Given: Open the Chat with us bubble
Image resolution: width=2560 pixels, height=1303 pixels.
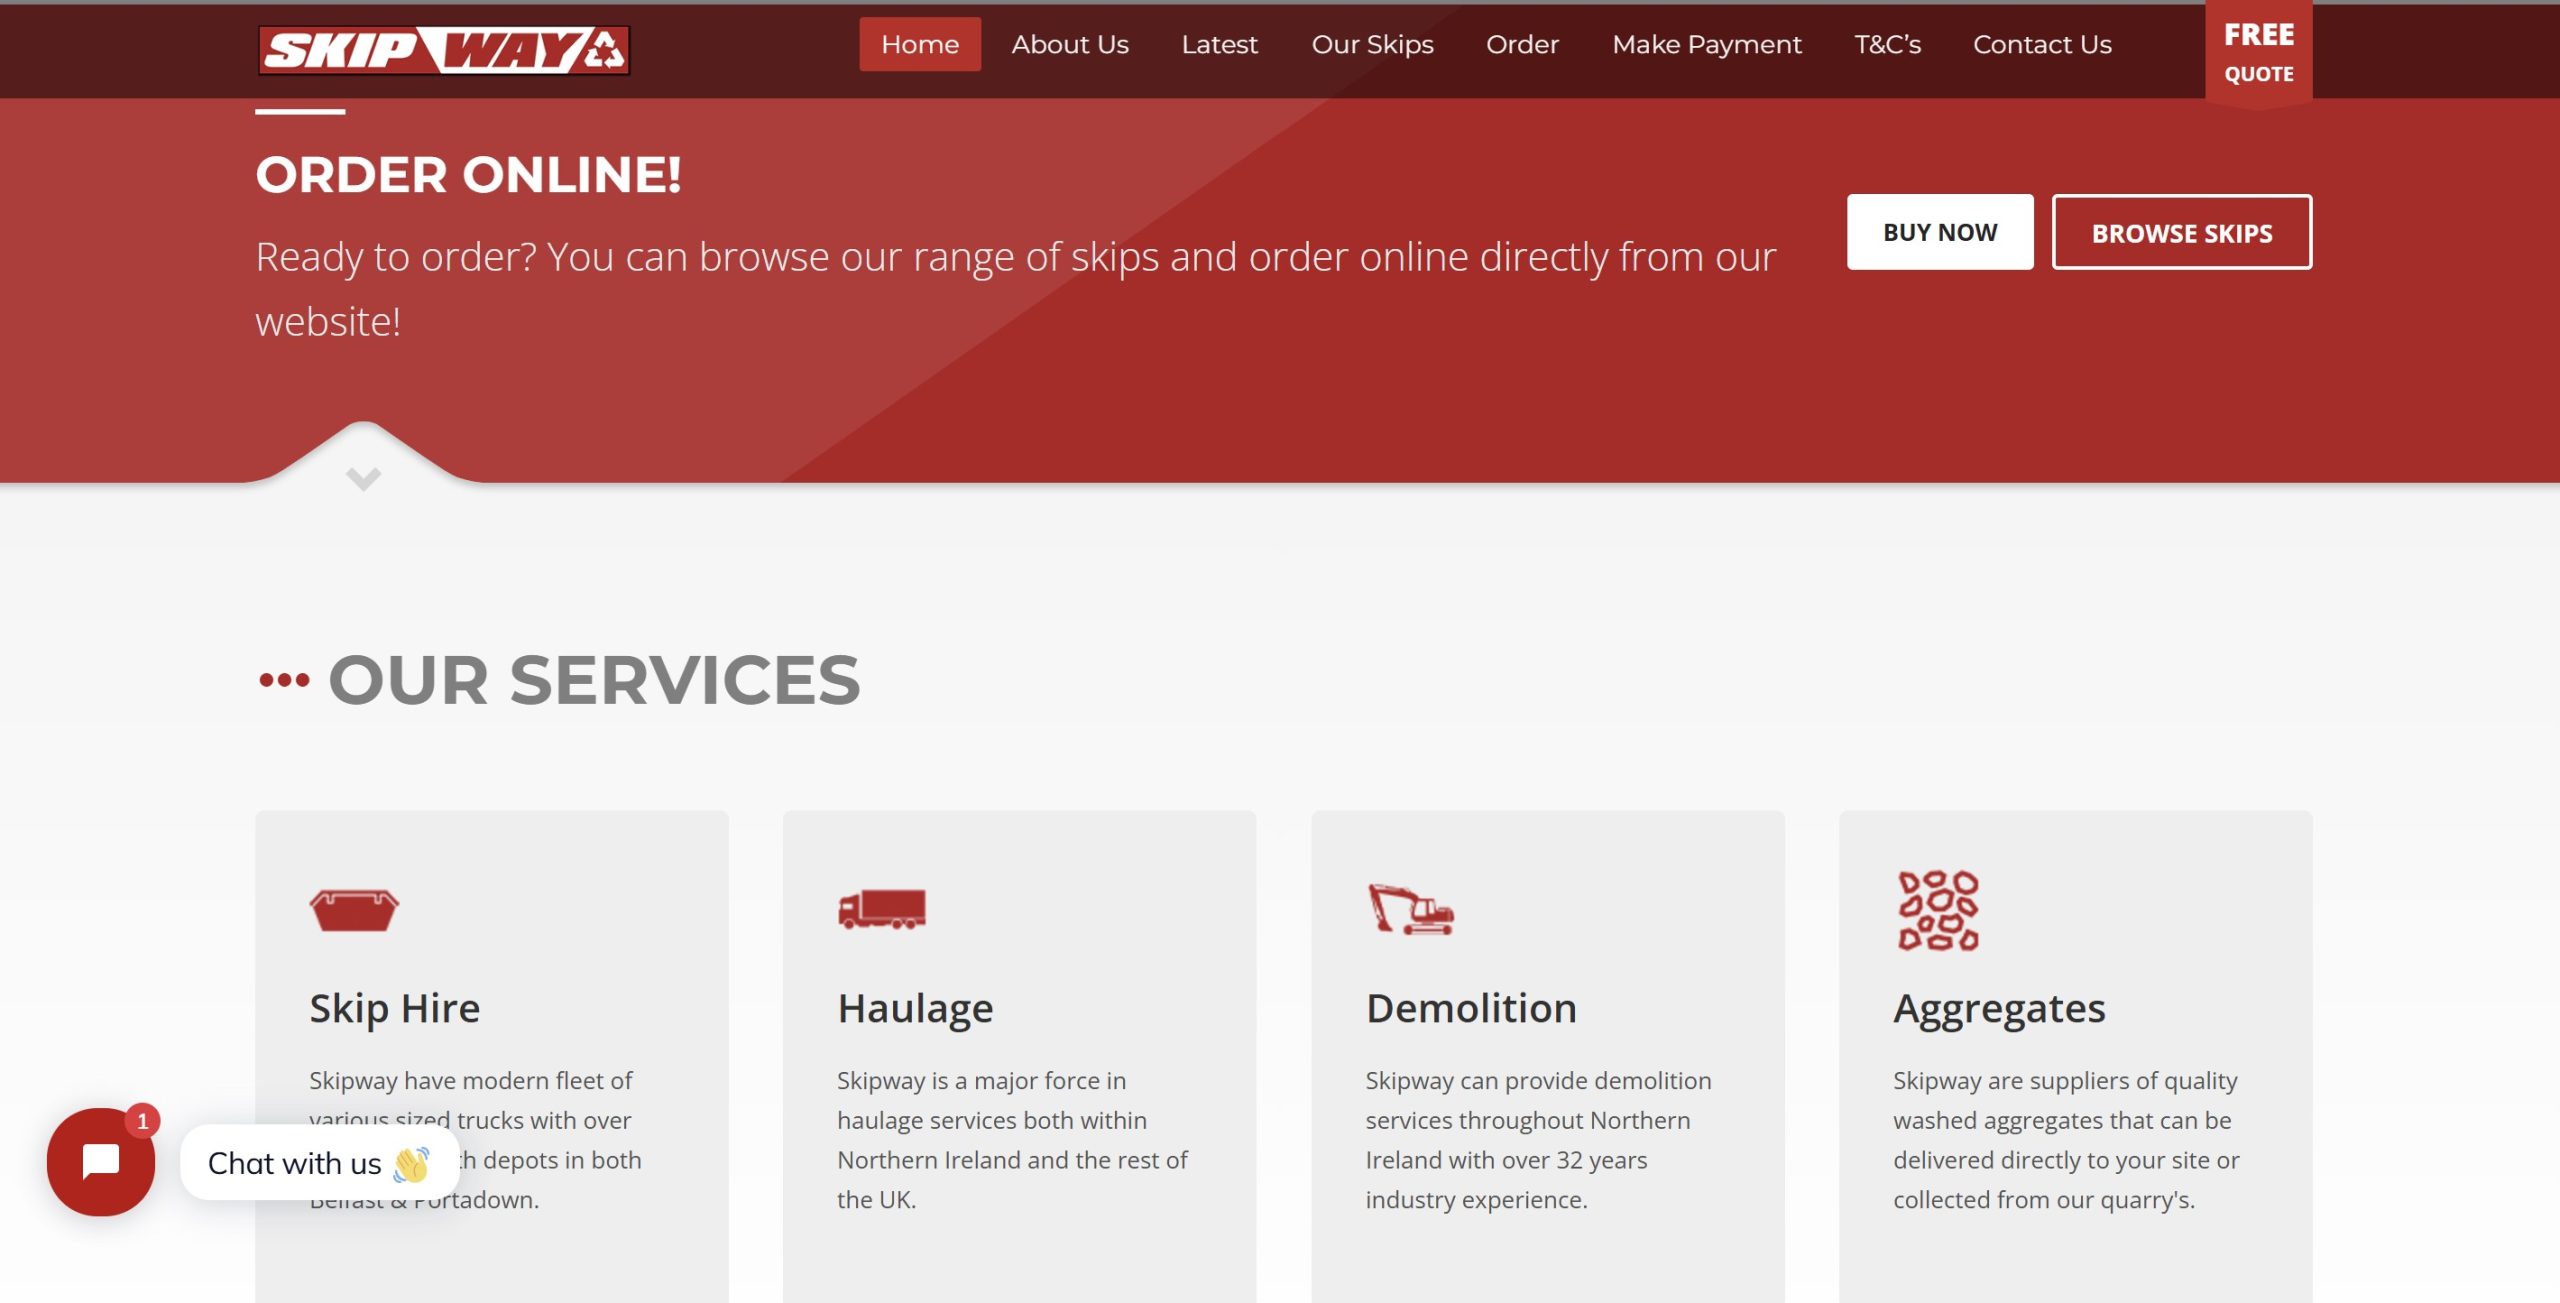Looking at the screenshot, I should (318, 1163).
